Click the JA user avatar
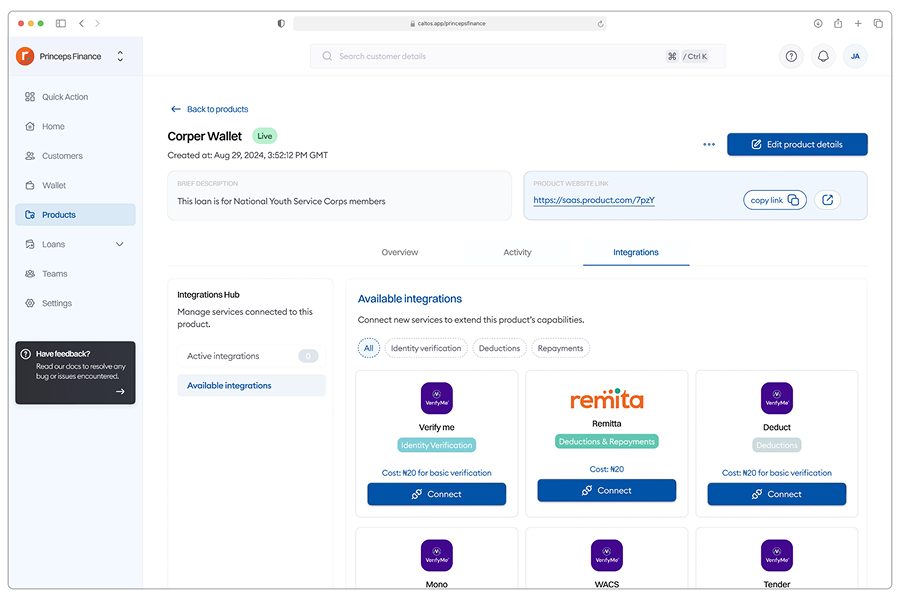 [x=855, y=57]
